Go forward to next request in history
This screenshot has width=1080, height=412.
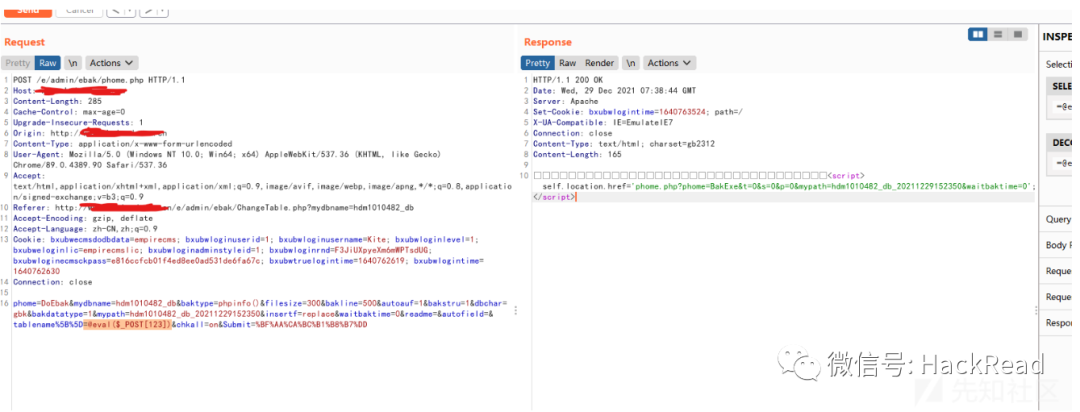tap(147, 10)
